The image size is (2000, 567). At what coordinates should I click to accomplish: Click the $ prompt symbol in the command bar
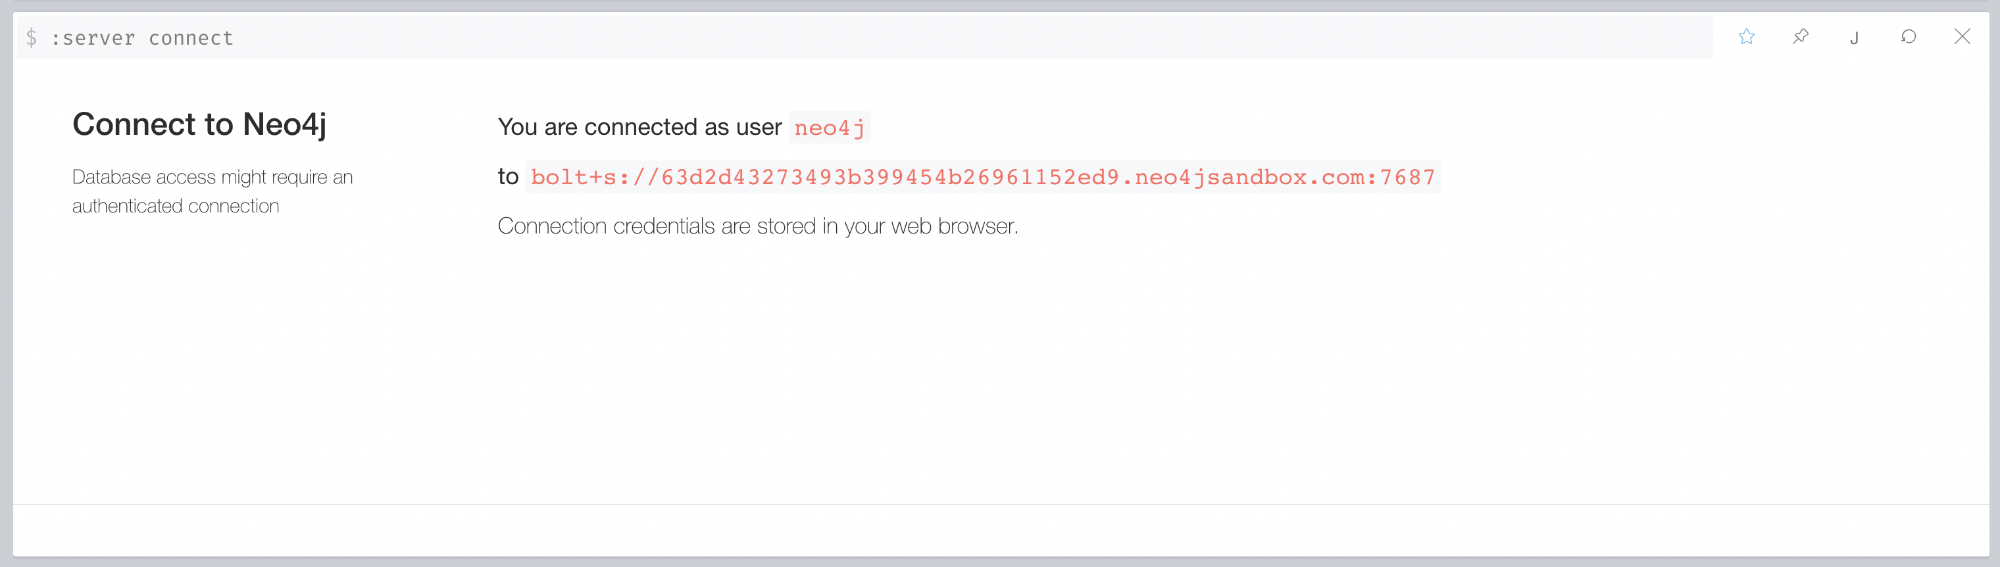pyautogui.click(x=31, y=38)
